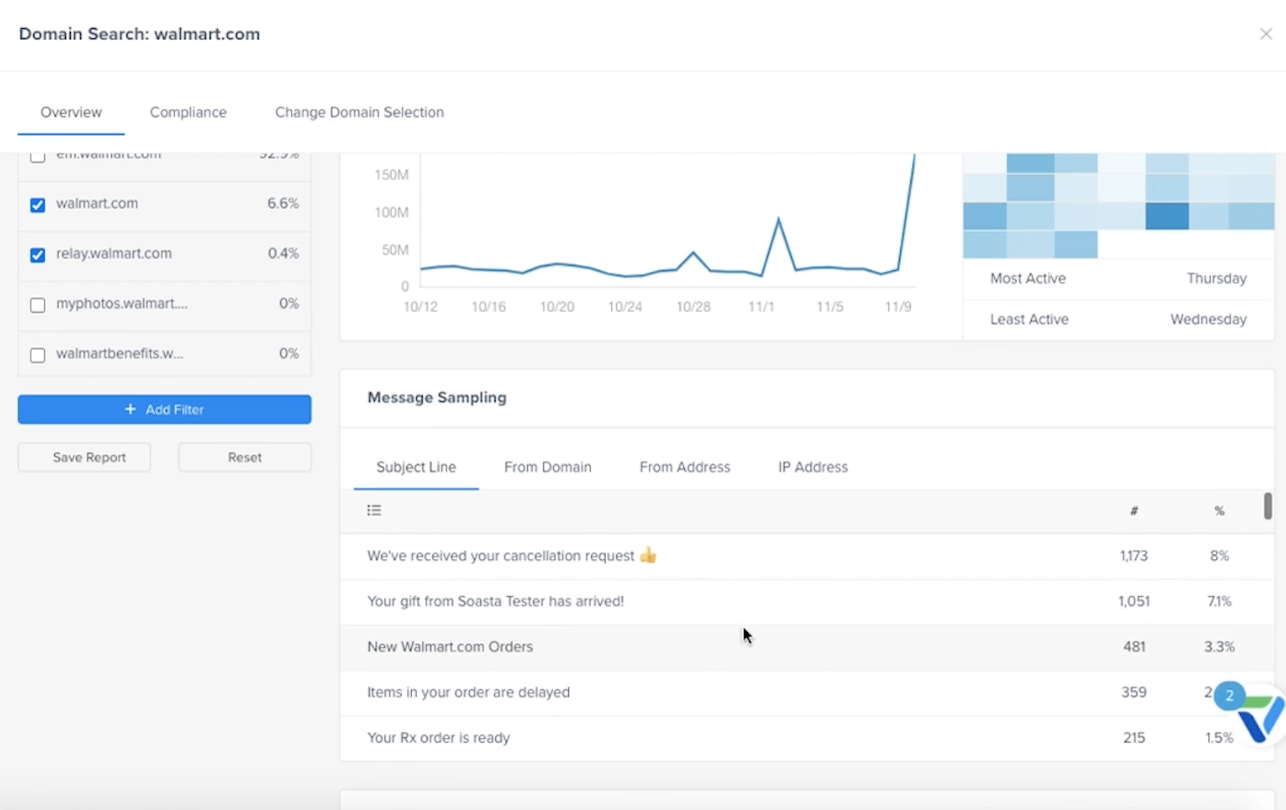This screenshot has width=1286, height=810.
Task: Select 'We've received your cancellation request' row
Action: 805,556
